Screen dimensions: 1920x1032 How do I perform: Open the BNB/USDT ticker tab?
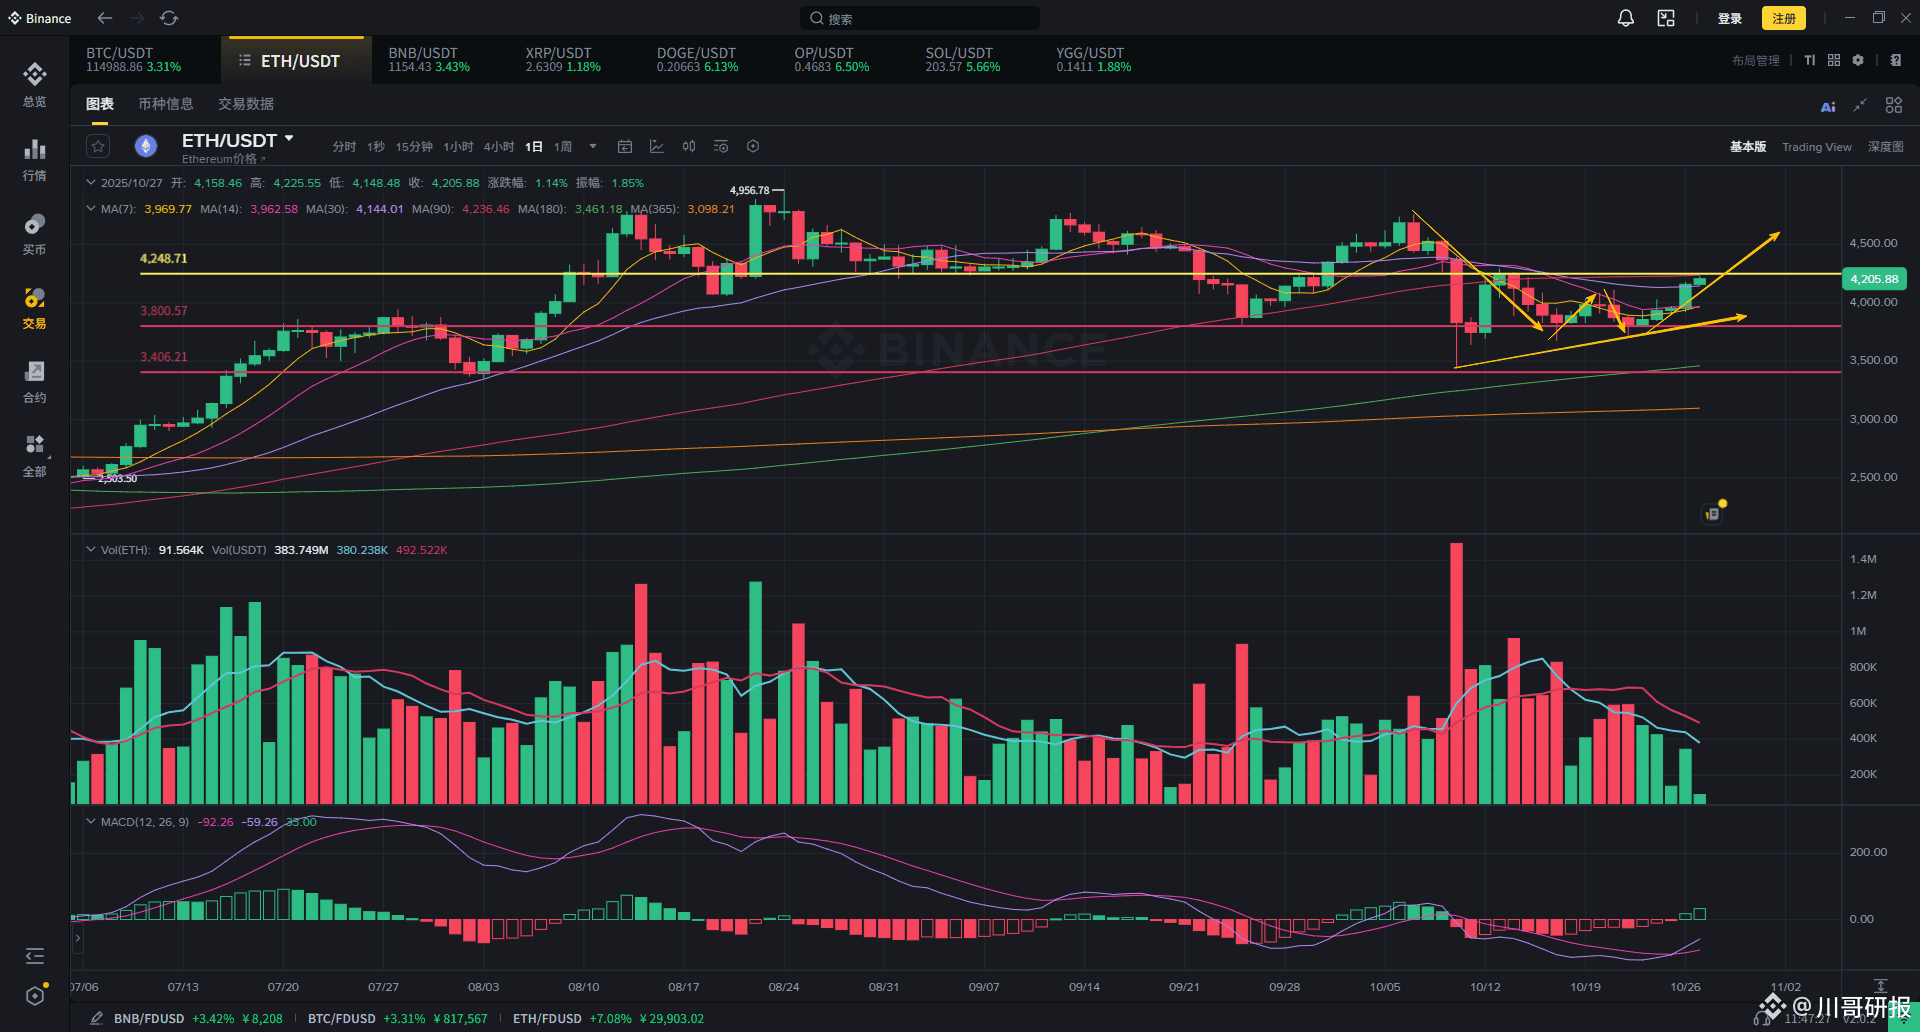[429, 60]
